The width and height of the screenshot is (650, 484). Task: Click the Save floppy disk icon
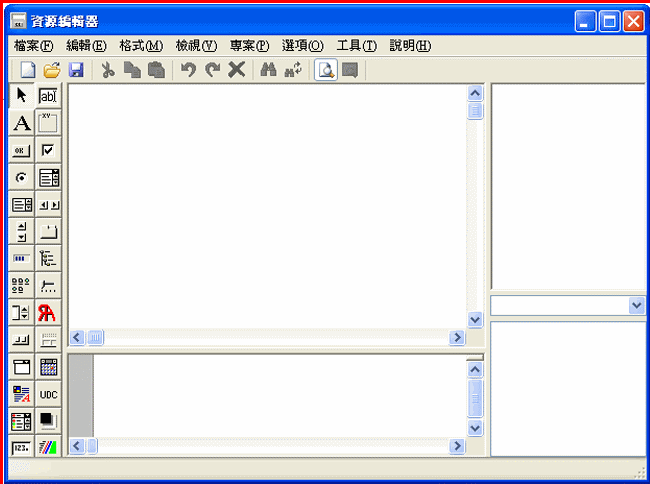(x=76, y=70)
